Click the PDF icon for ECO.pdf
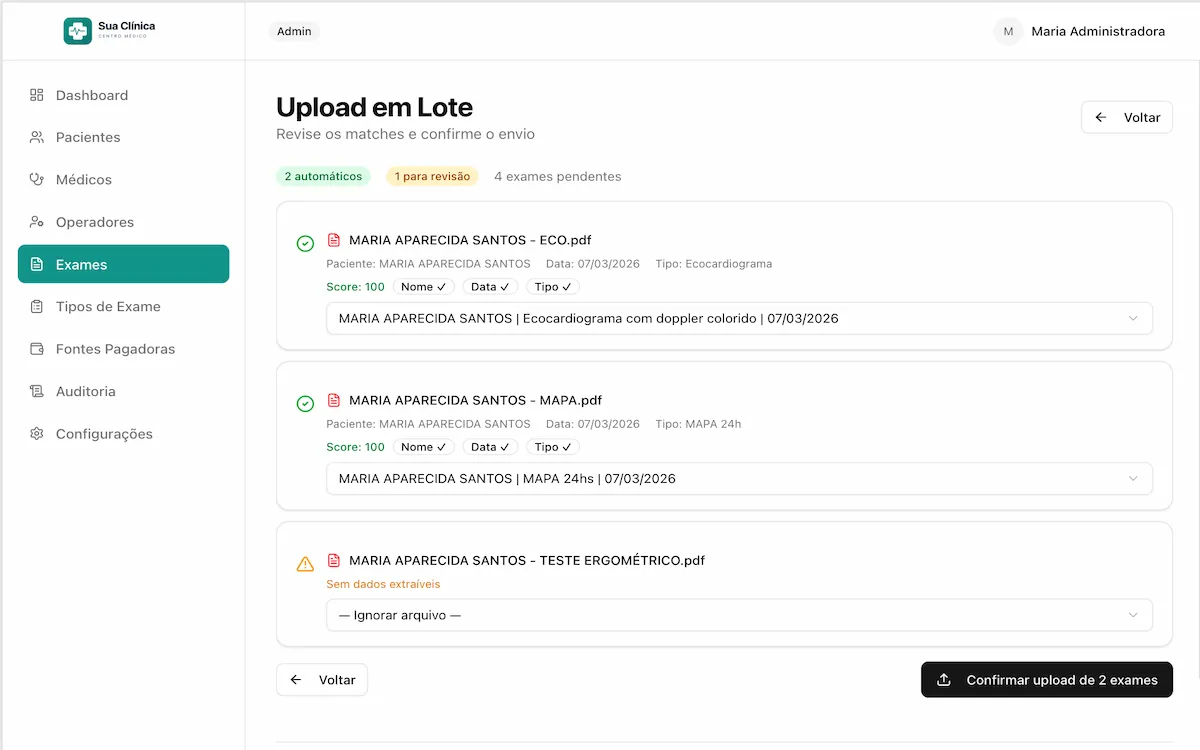The width and height of the screenshot is (1200, 750). pyautogui.click(x=334, y=240)
